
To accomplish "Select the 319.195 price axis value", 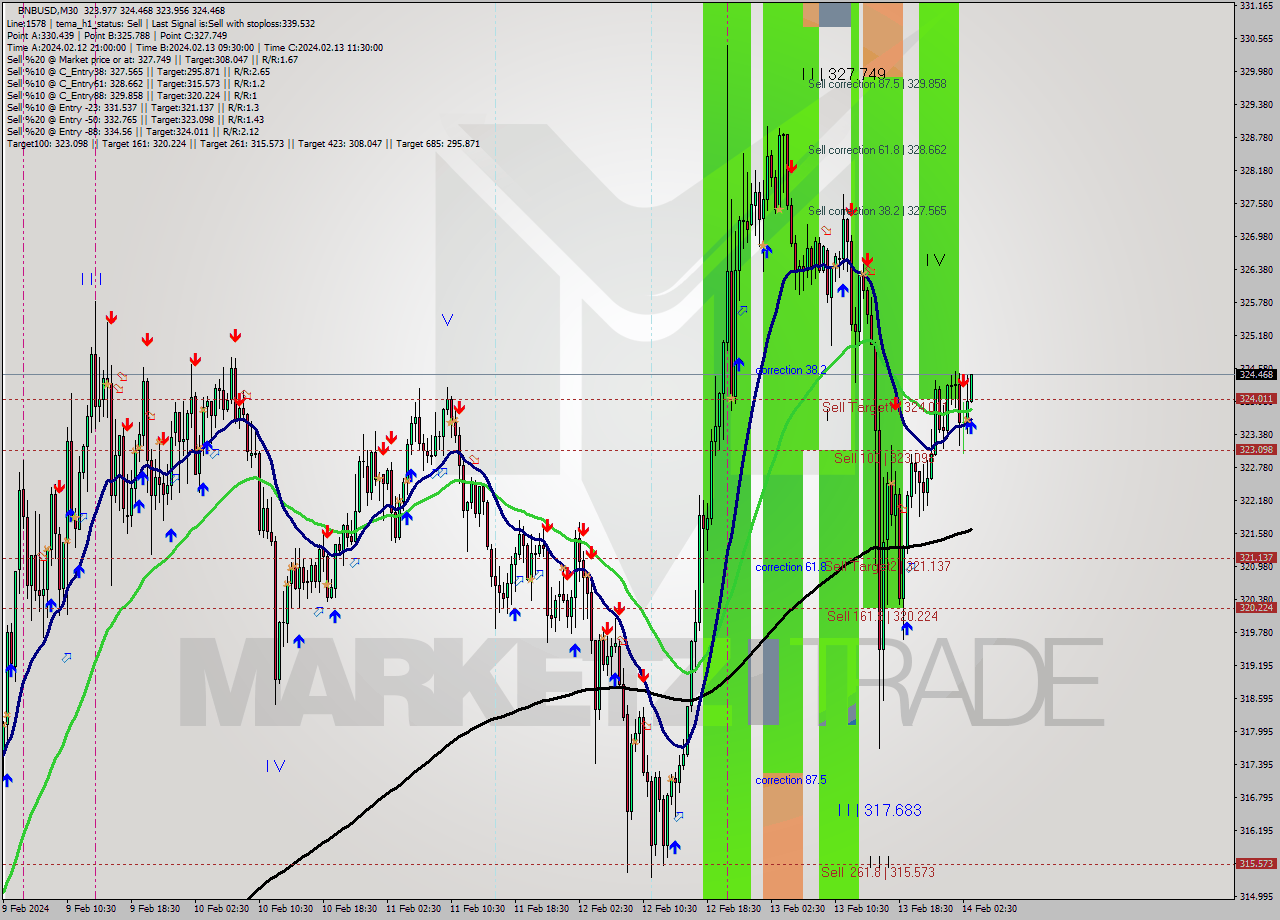I will 1256,665.
